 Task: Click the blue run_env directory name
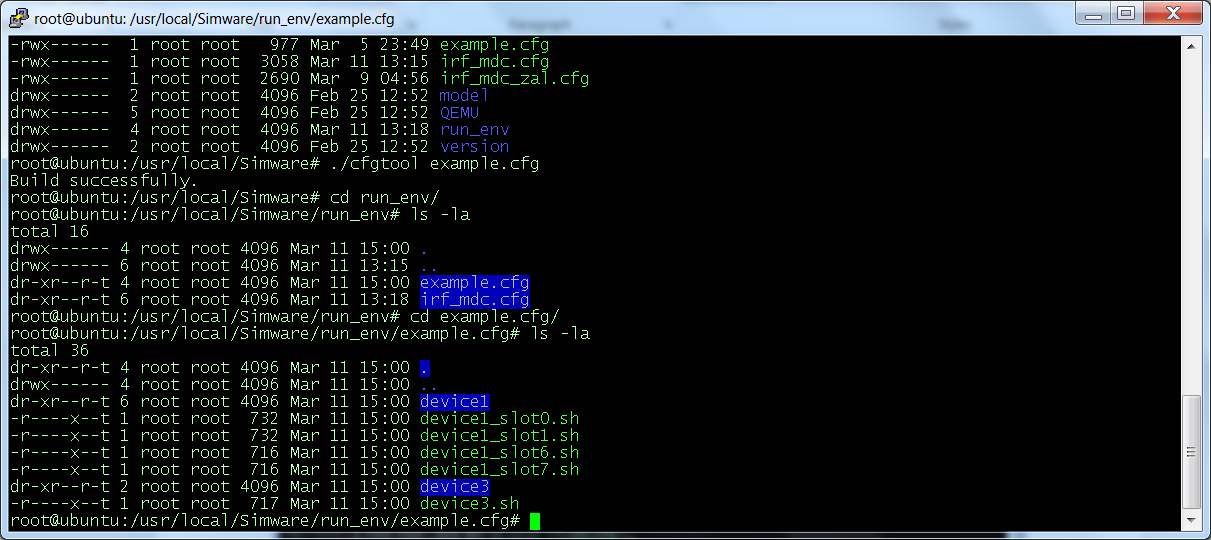click(x=474, y=130)
